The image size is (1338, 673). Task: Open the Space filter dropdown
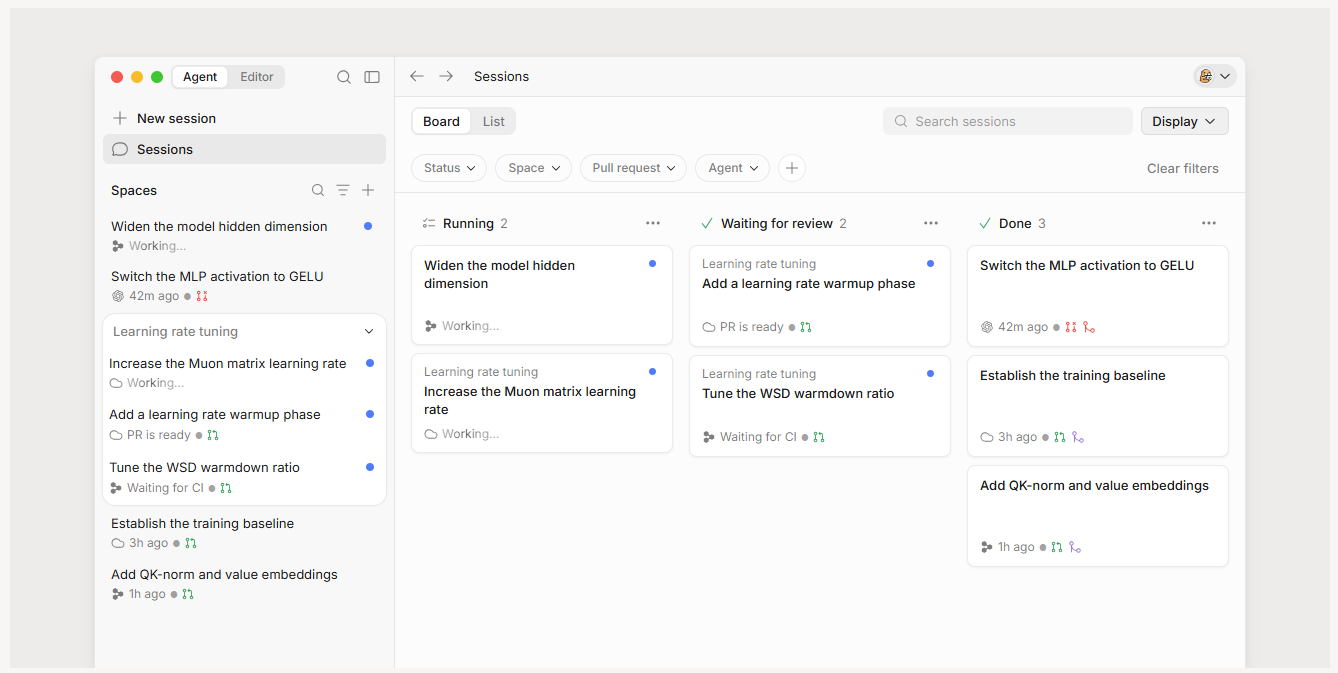534,168
